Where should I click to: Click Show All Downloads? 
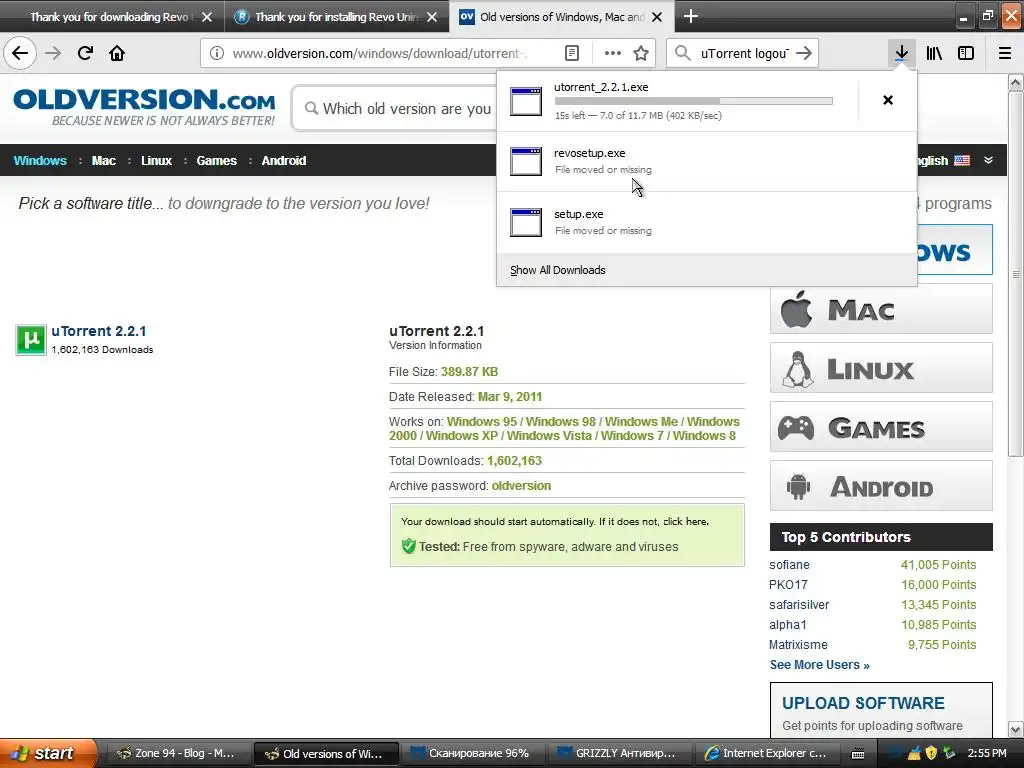coord(558,270)
